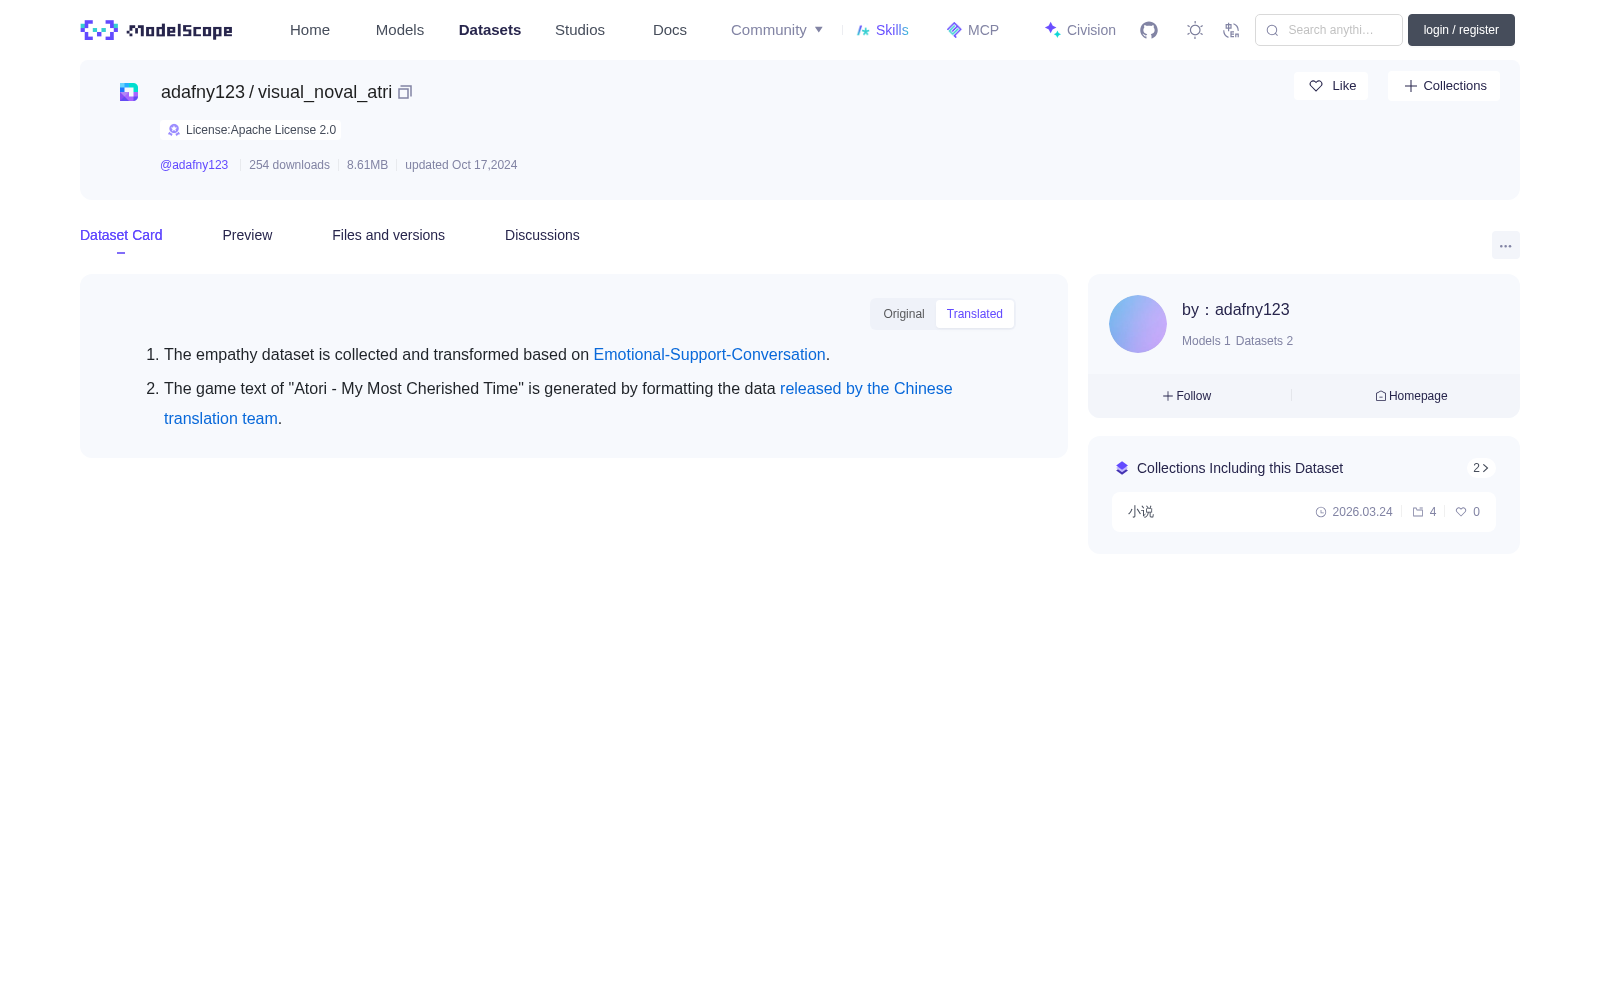Open the Docs navigation item
The width and height of the screenshot is (1600, 1000).
click(670, 30)
